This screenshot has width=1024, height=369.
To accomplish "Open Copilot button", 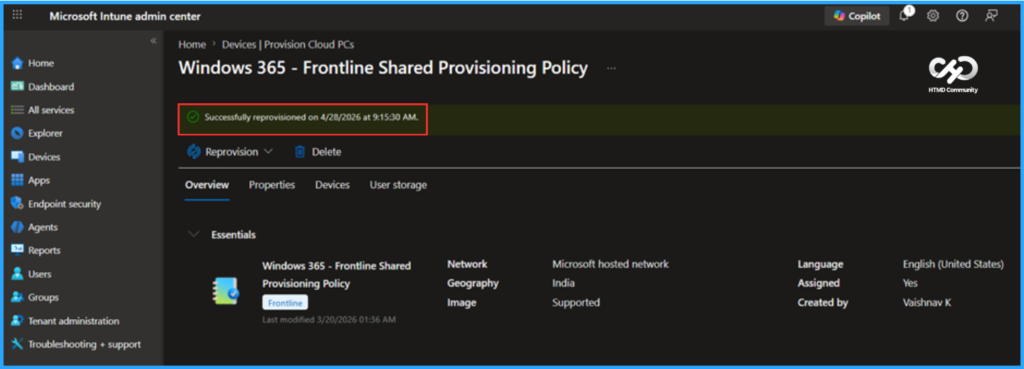I will (x=857, y=16).
